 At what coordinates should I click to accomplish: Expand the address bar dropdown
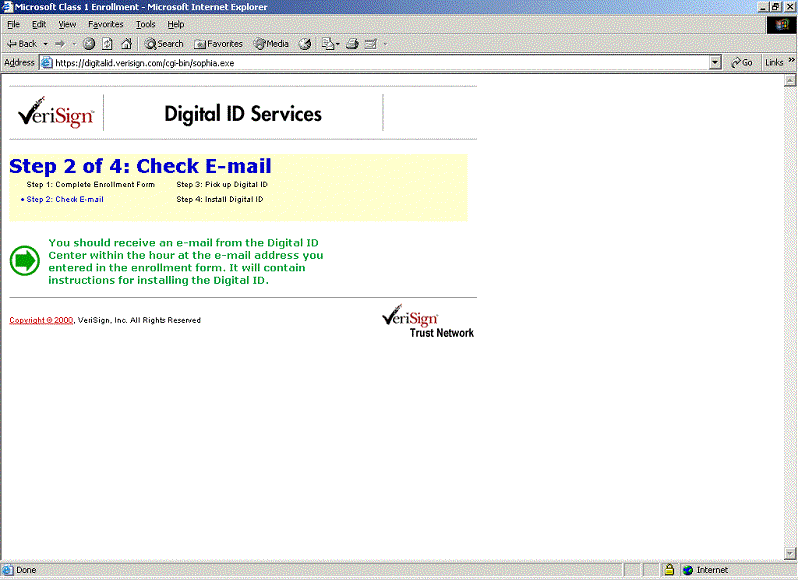715,63
